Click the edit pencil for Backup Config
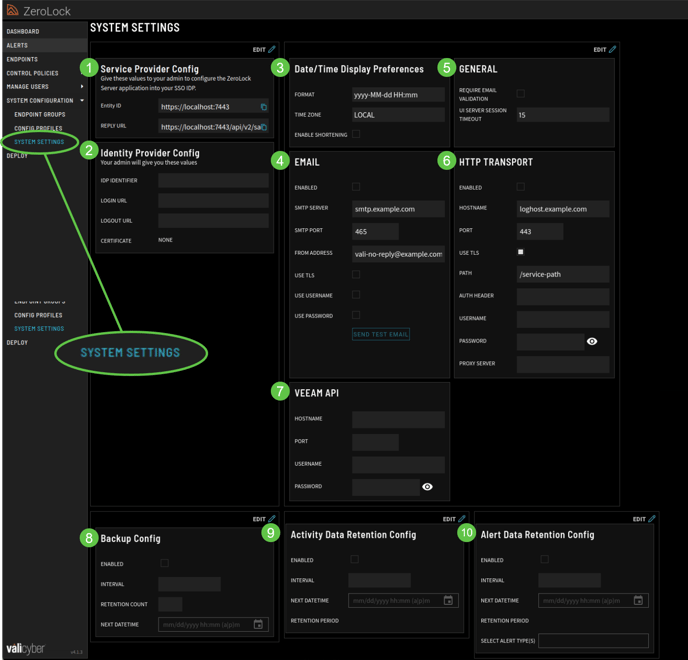The image size is (688, 660). 272,519
